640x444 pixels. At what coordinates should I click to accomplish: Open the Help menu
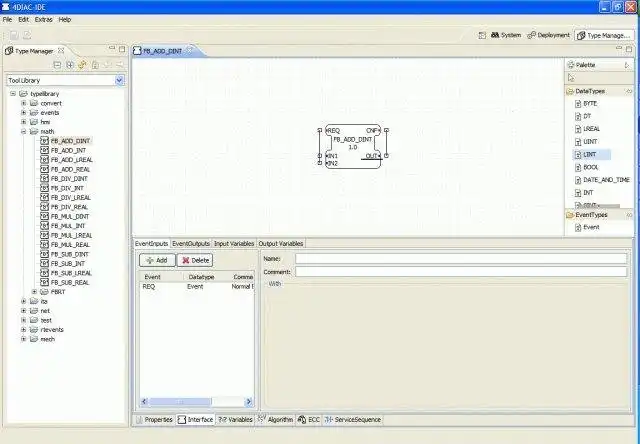pyautogui.click(x=64, y=19)
